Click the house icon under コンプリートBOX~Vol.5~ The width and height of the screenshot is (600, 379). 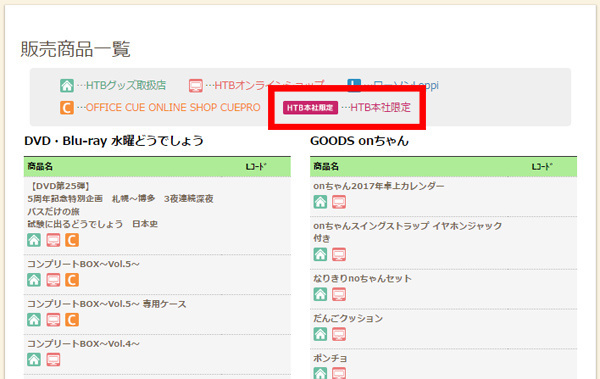[34, 280]
